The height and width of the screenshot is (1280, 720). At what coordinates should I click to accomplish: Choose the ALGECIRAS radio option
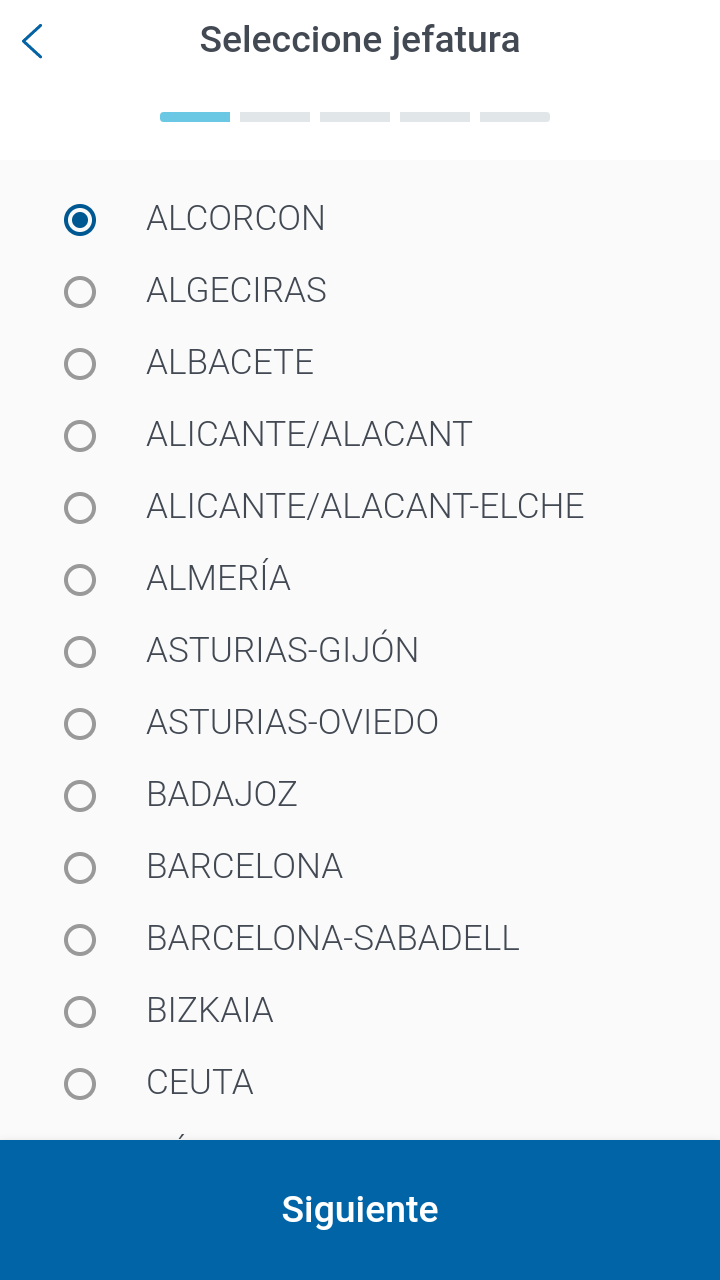pyautogui.click(x=80, y=291)
